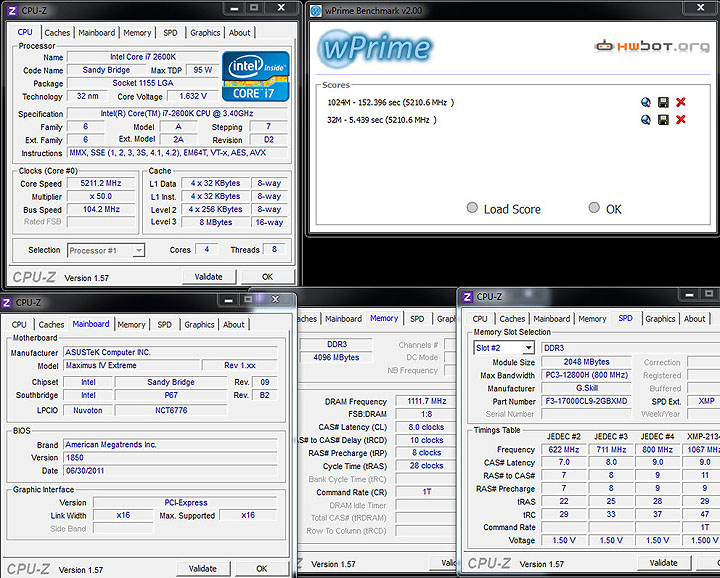
Task: Click the globe icon for the 32M score
Action: (x=646, y=120)
